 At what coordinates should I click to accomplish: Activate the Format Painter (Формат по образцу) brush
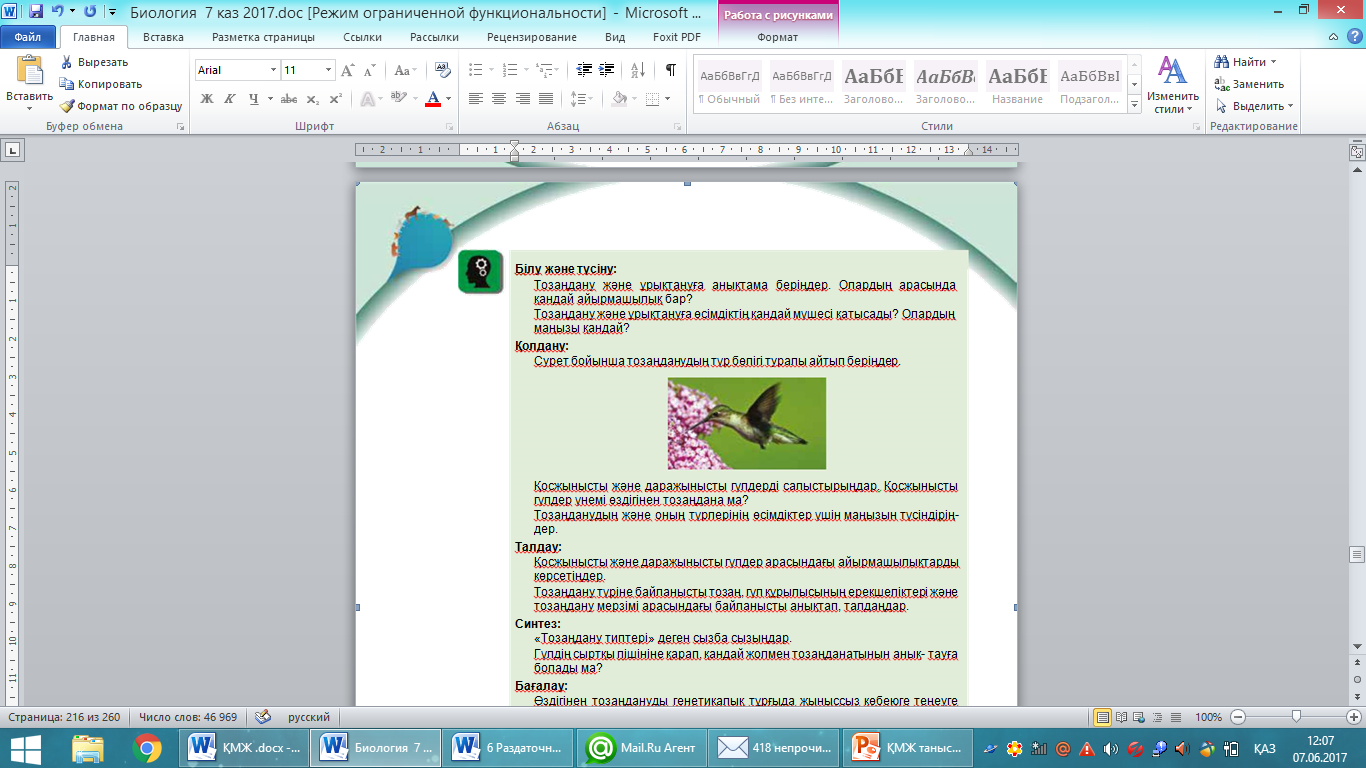point(67,106)
